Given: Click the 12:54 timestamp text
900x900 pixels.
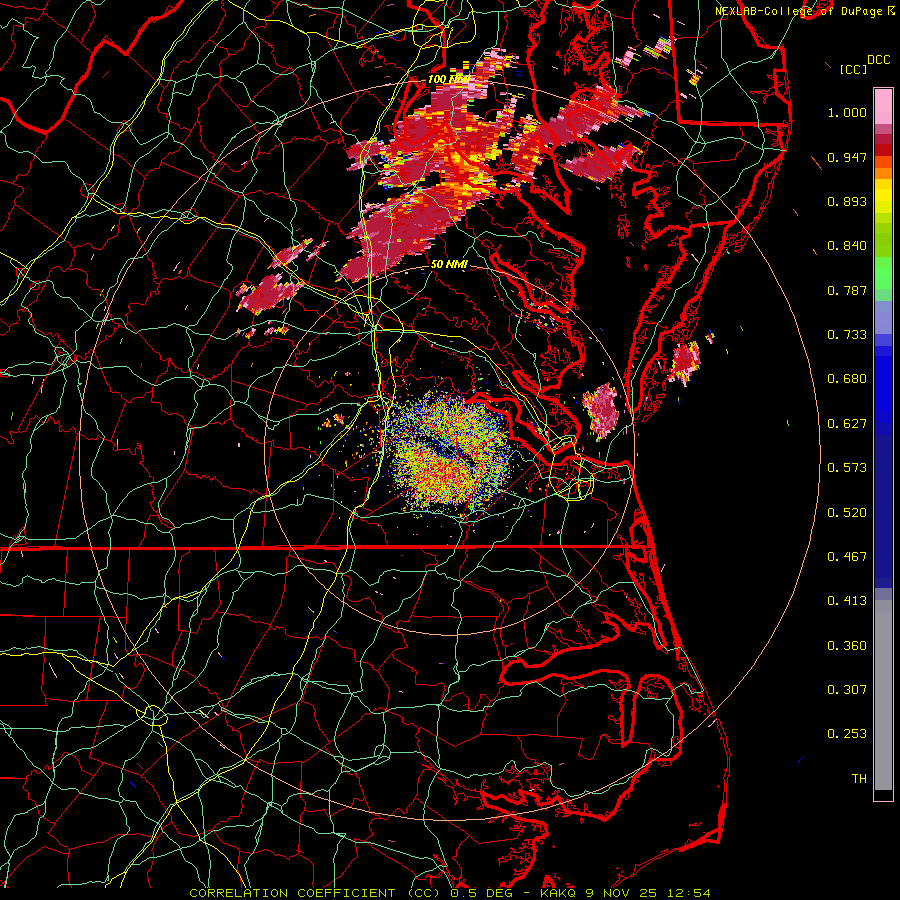Looking at the screenshot, I should pos(691,893).
